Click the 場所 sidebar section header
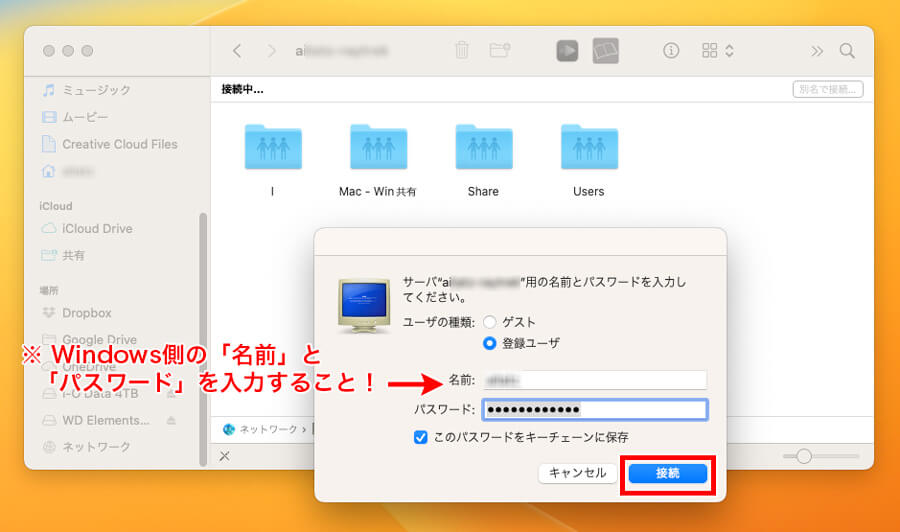The width and height of the screenshot is (900, 532). [49, 290]
